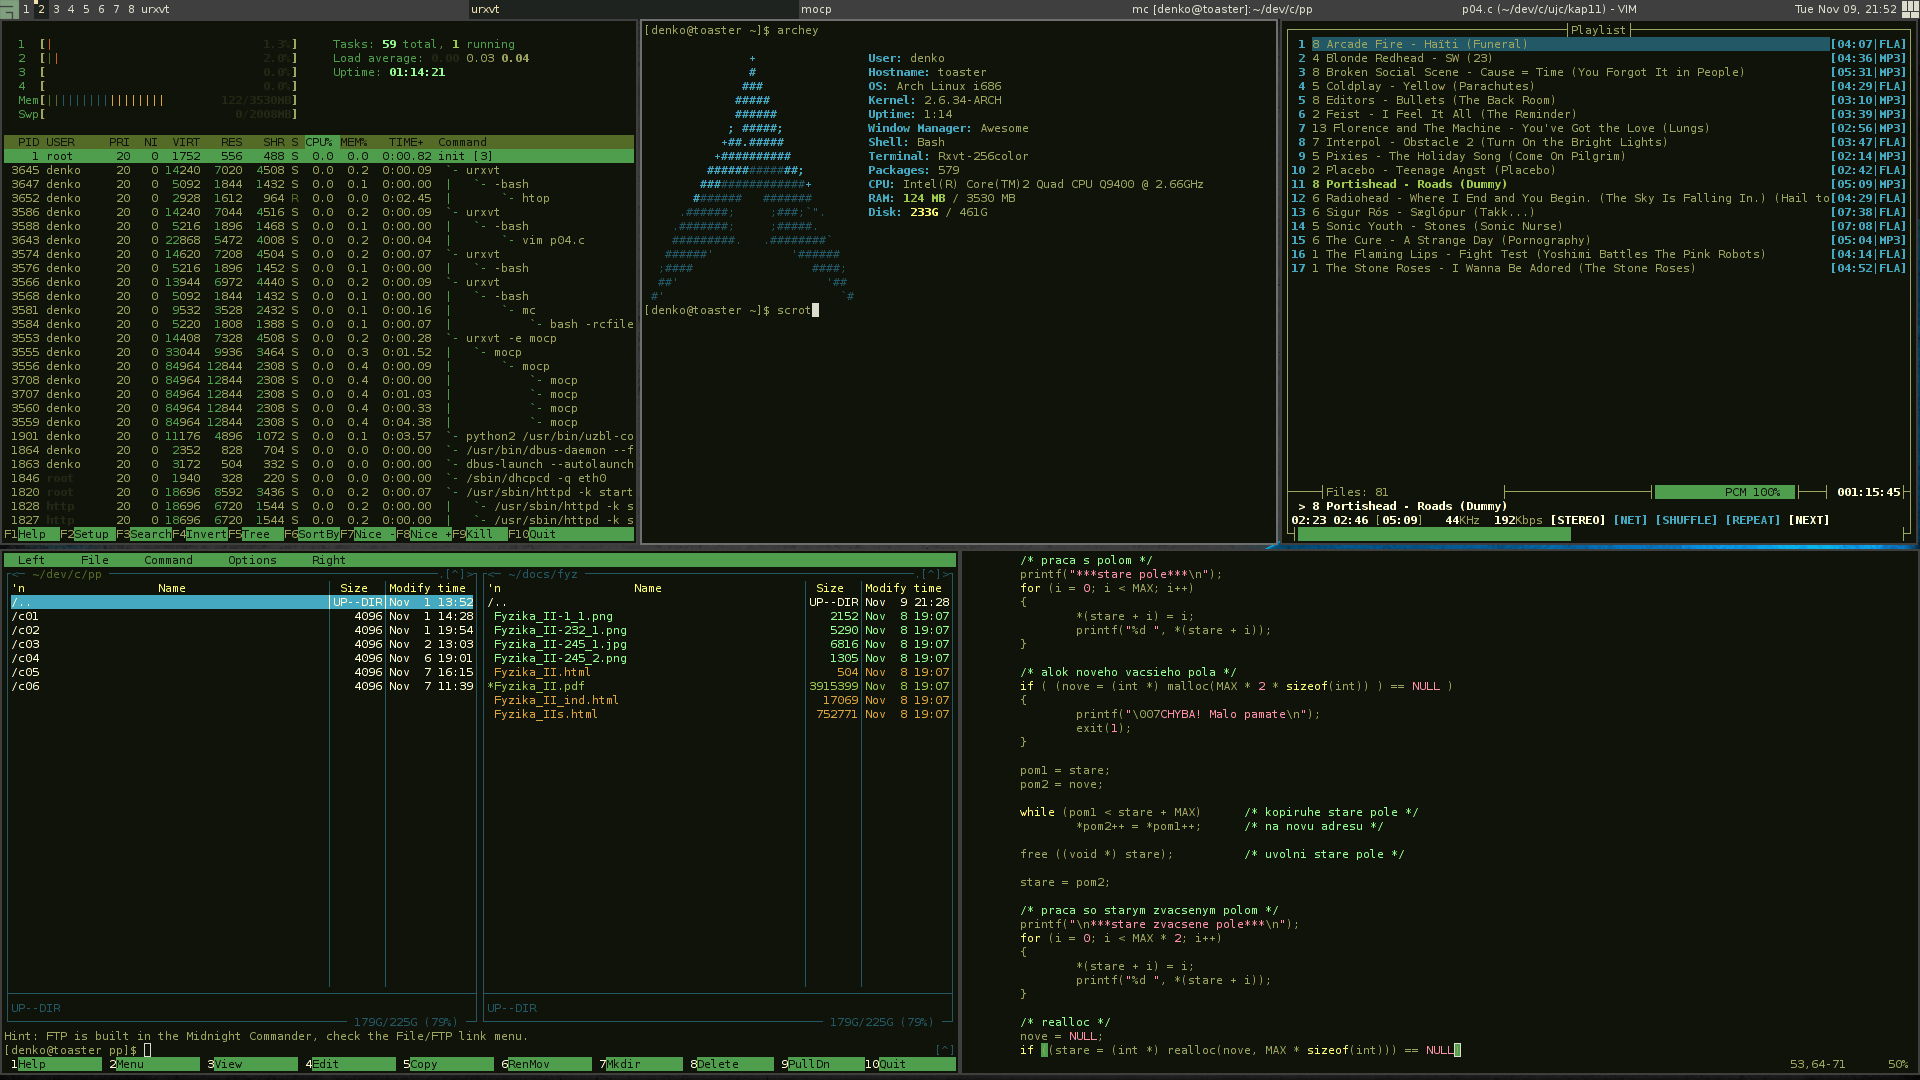
Task: Click the [^] button at mc command line end
Action: pyautogui.click(x=945, y=1050)
